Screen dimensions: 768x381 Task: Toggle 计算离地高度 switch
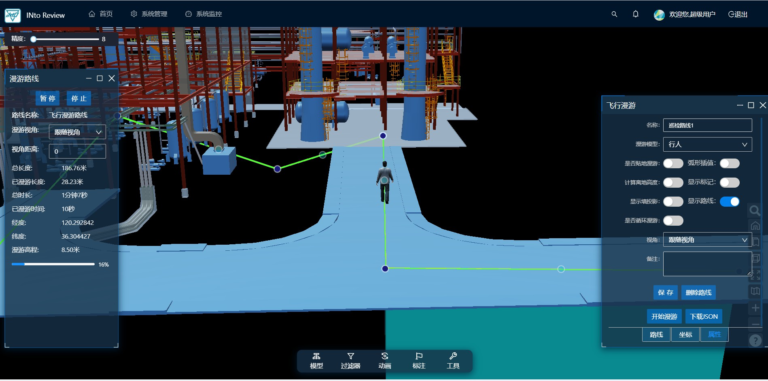pos(673,182)
